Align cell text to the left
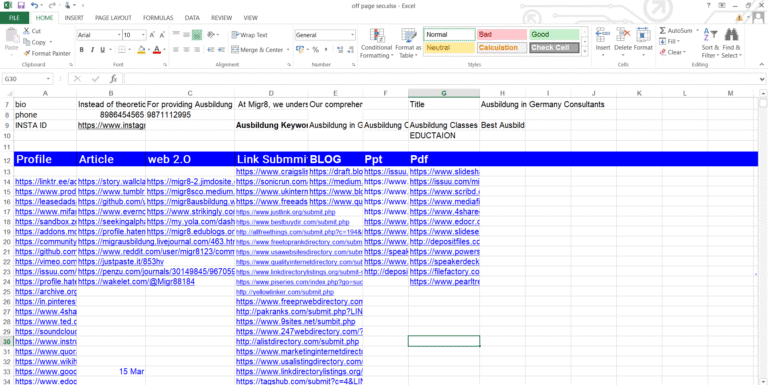 [175, 49]
